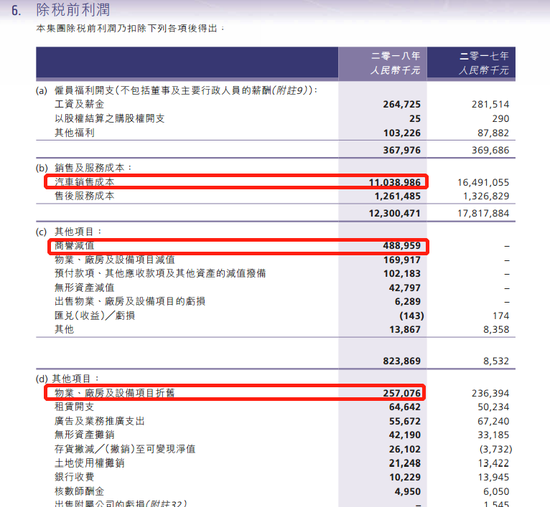Select the value 257,076
The height and width of the screenshot is (507, 550).
coord(402,393)
